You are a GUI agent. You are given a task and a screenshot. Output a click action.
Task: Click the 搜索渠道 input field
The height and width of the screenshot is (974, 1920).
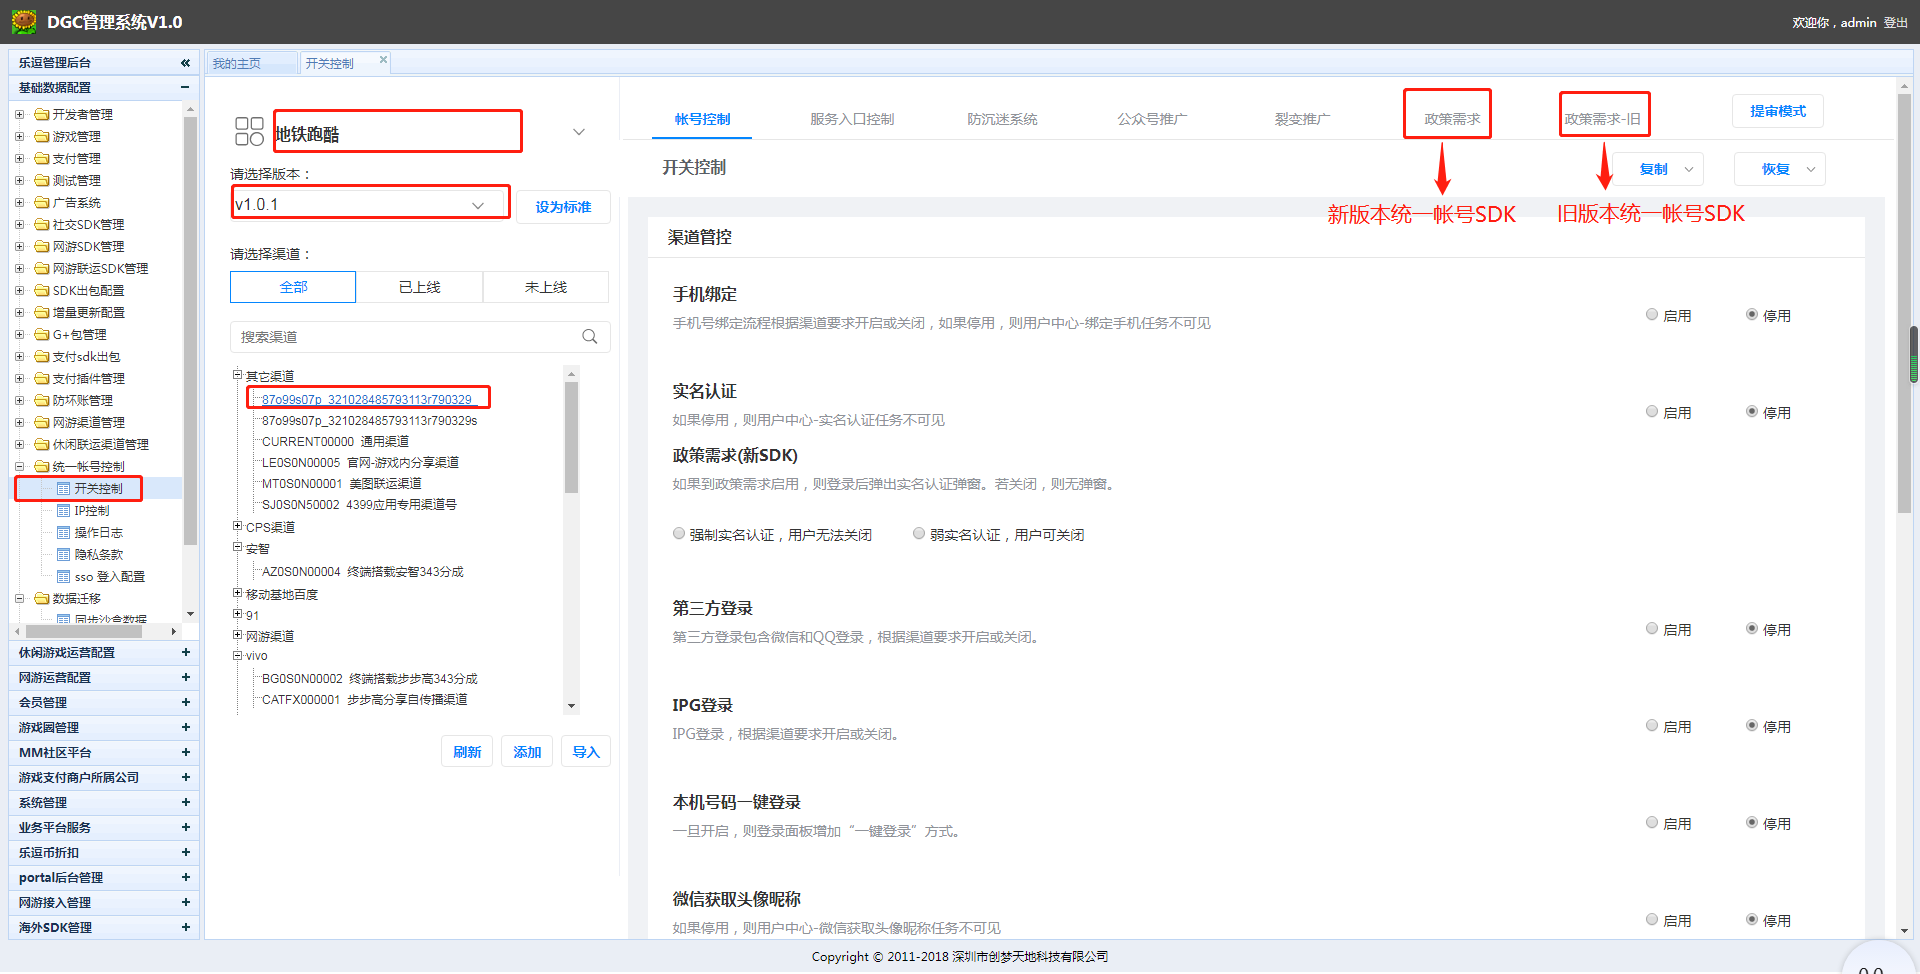point(400,337)
